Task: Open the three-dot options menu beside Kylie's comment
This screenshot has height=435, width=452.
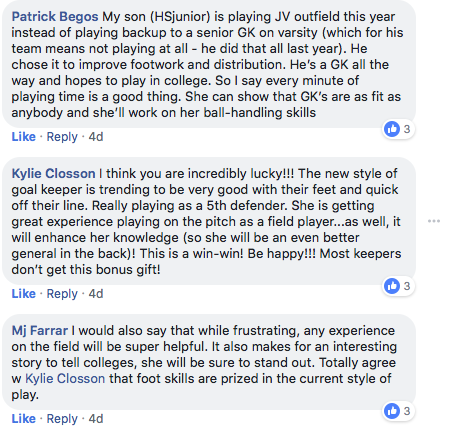Action: point(434,221)
